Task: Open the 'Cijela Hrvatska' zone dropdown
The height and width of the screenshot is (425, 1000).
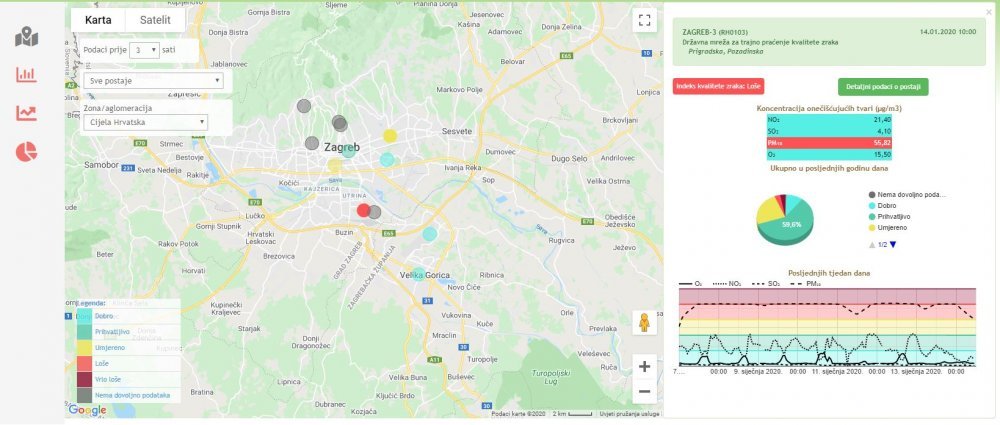Action: (x=145, y=122)
